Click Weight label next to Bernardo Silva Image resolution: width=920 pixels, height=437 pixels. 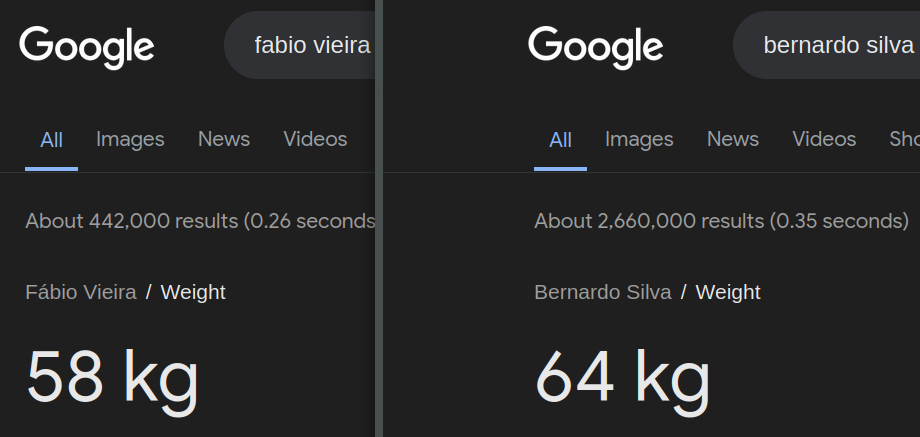pyautogui.click(x=728, y=292)
